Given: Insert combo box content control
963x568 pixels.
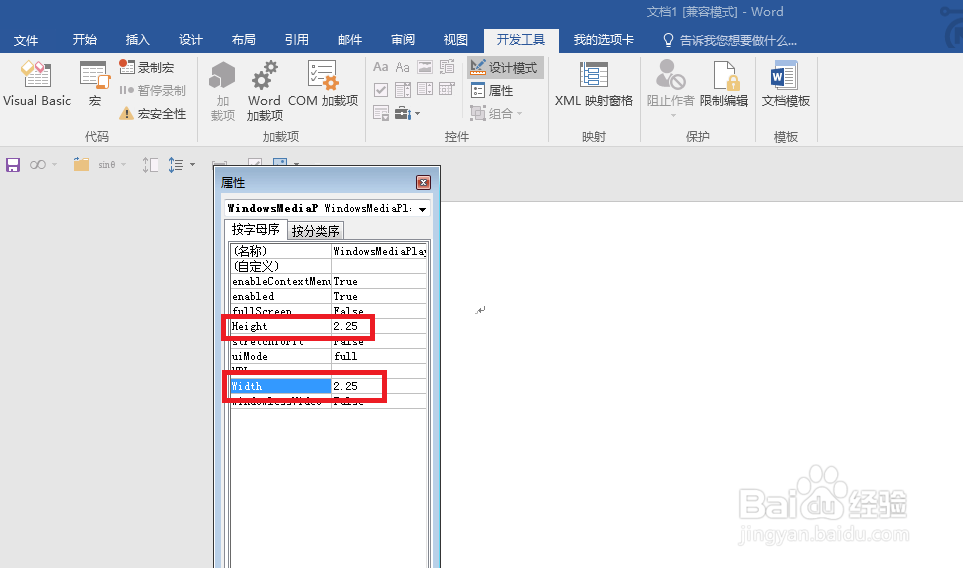Looking at the screenshot, I should (403, 90).
